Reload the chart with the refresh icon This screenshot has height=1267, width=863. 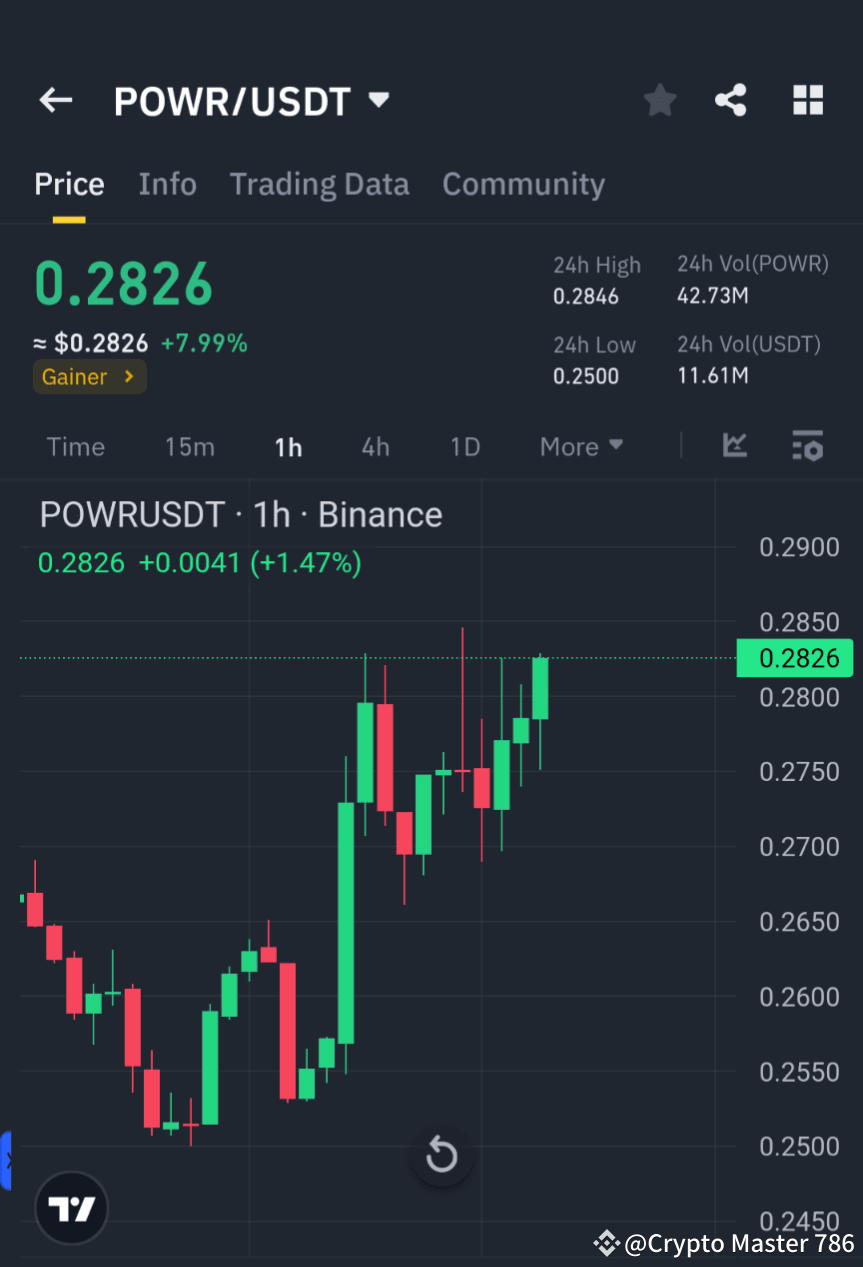point(441,1155)
